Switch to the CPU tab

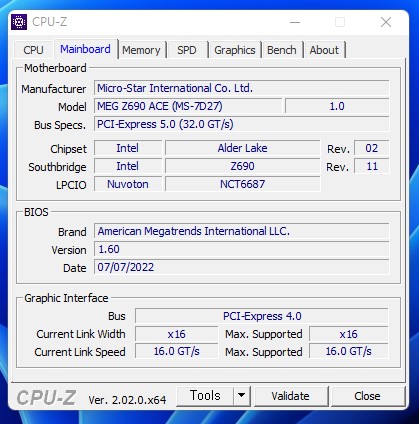click(x=33, y=50)
